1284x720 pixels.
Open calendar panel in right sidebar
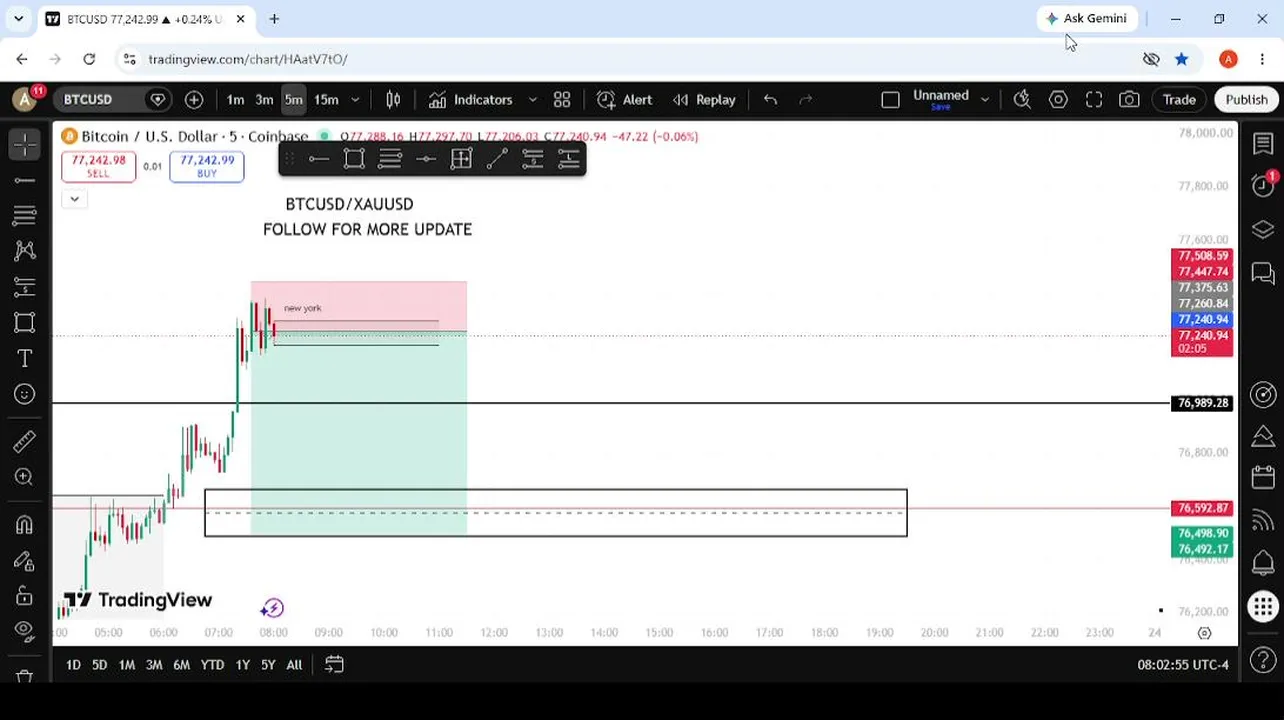click(x=1263, y=478)
